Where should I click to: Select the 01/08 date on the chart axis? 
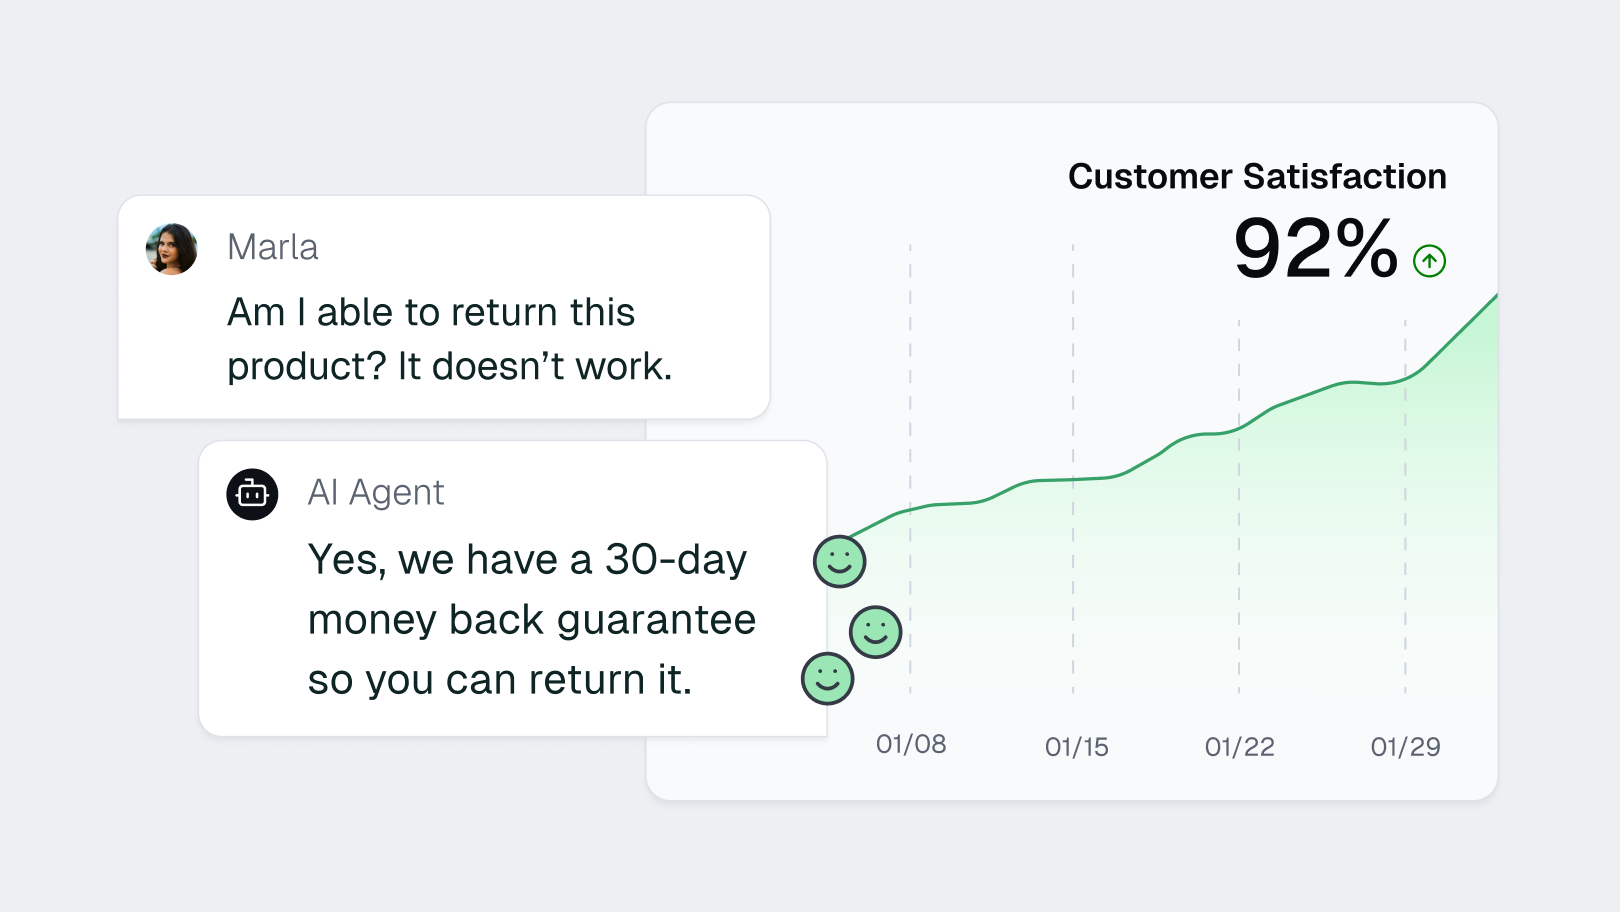(910, 744)
